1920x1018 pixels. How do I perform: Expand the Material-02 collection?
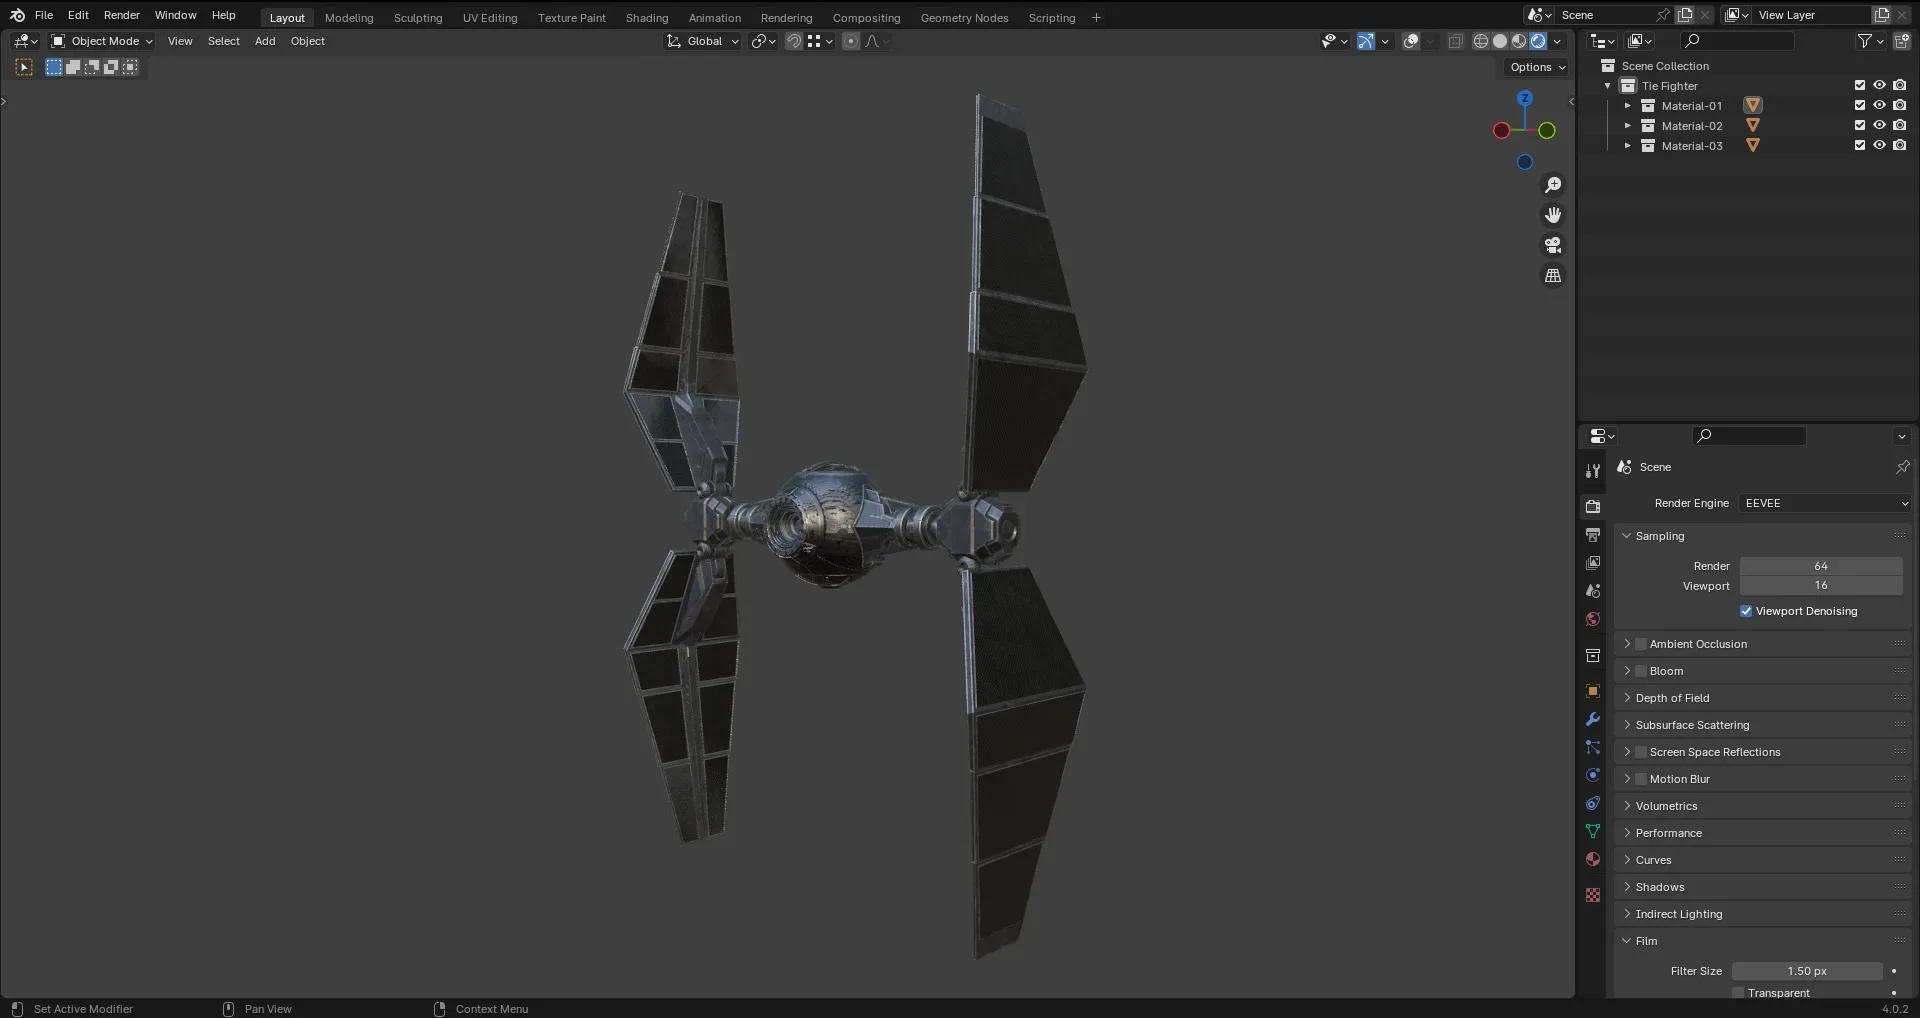click(1628, 125)
